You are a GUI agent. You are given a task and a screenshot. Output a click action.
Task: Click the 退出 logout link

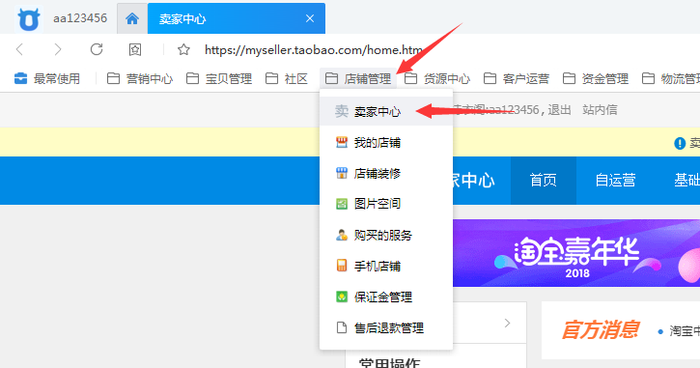point(559,109)
